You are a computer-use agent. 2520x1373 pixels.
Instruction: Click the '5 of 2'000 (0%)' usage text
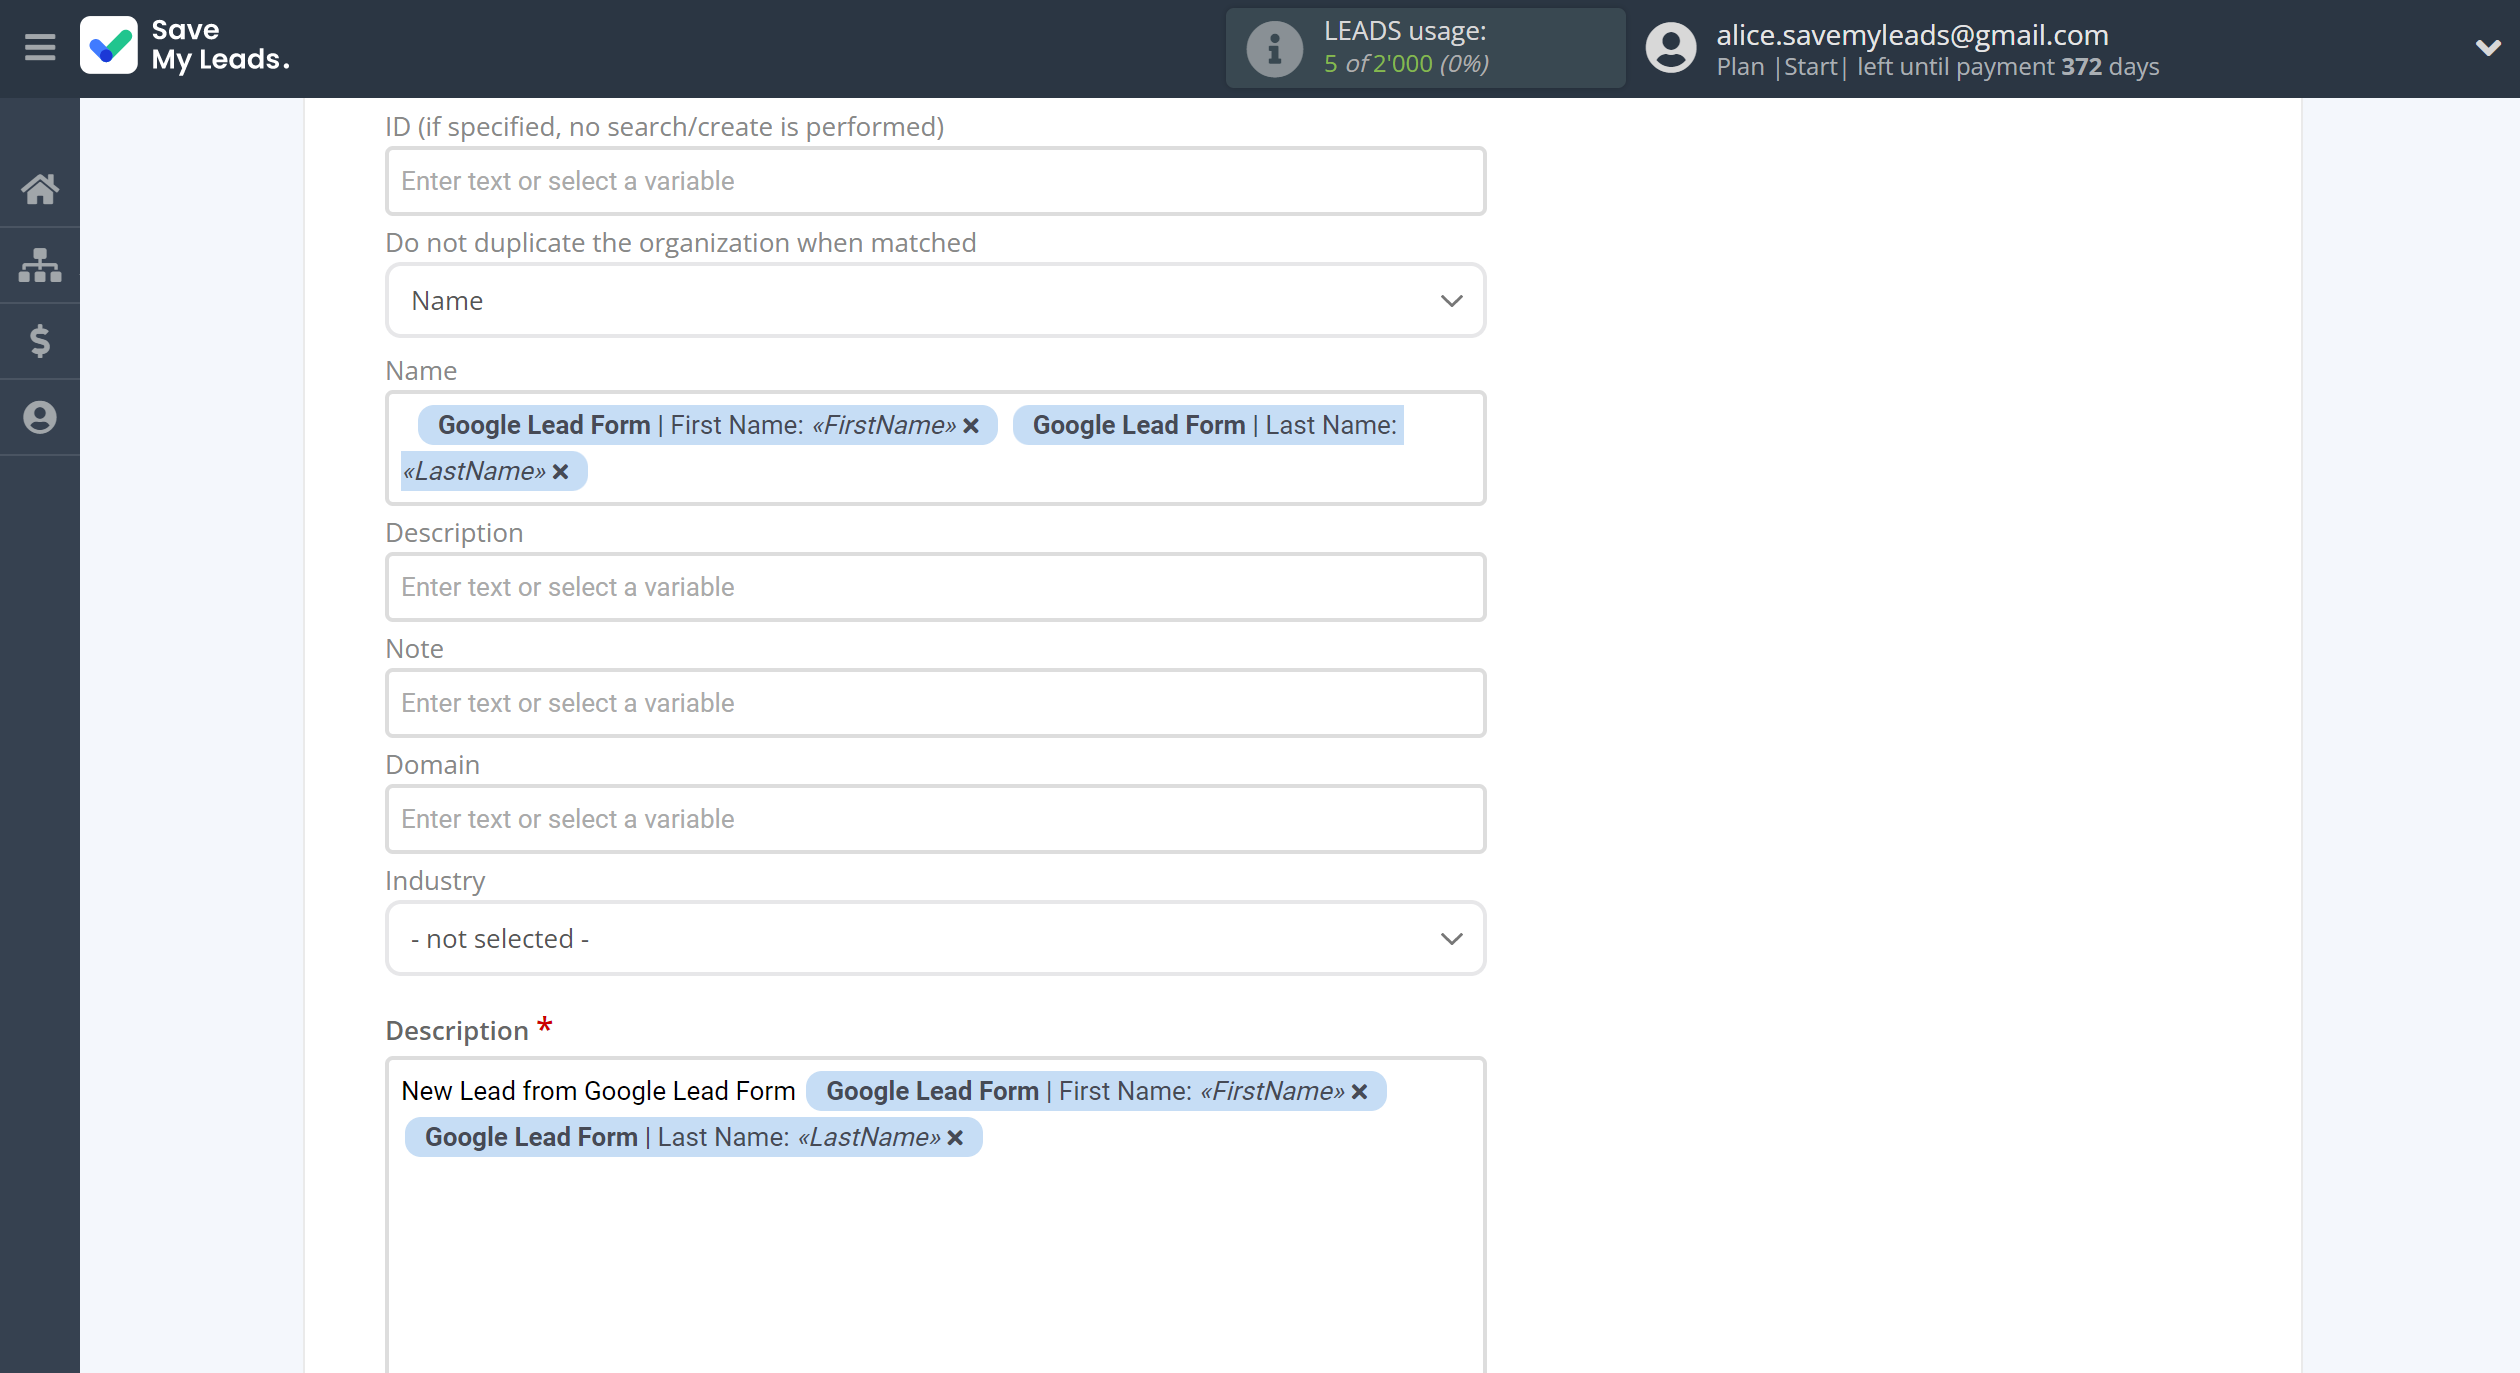click(1406, 64)
